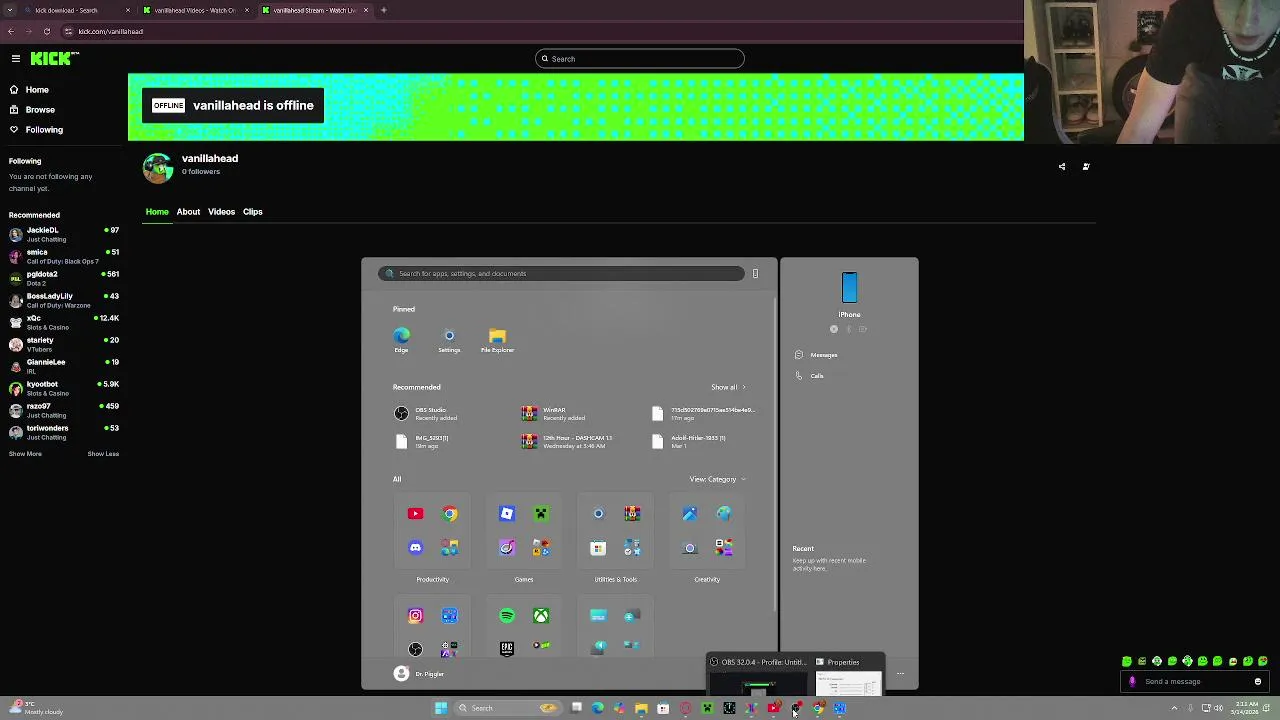The width and height of the screenshot is (1280, 720).
Task: Switch to the Clips channel tab
Action: (252, 212)
